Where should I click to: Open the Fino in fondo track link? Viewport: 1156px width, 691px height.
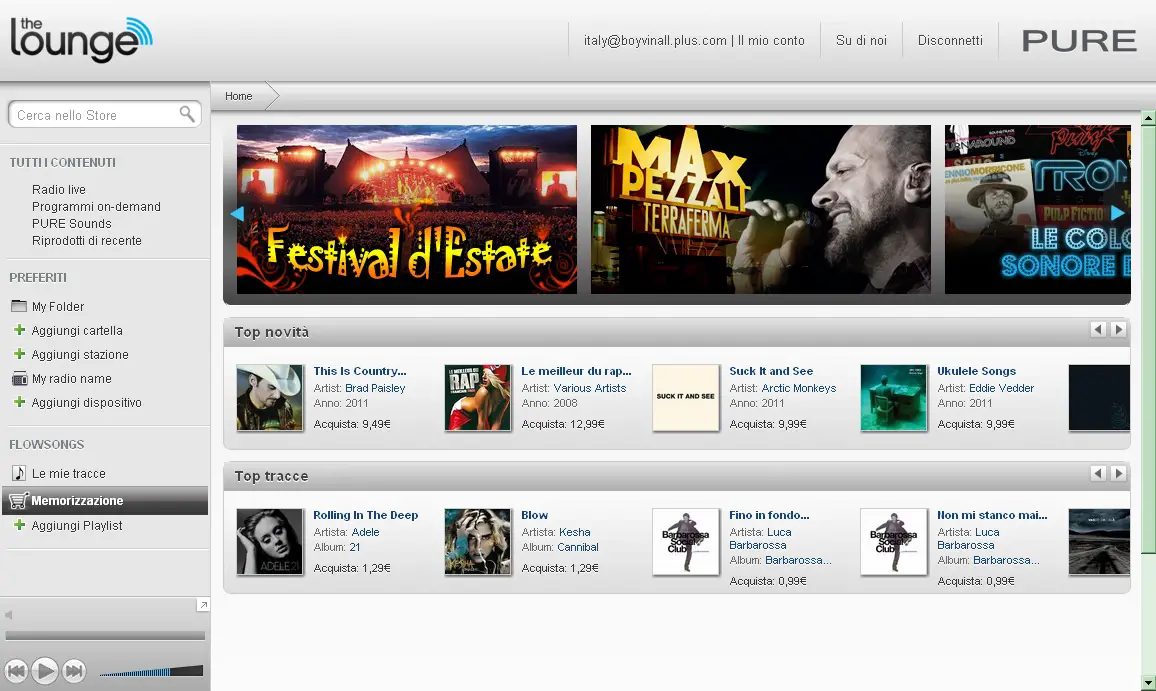pyautogui.click(x=769, y=515)
